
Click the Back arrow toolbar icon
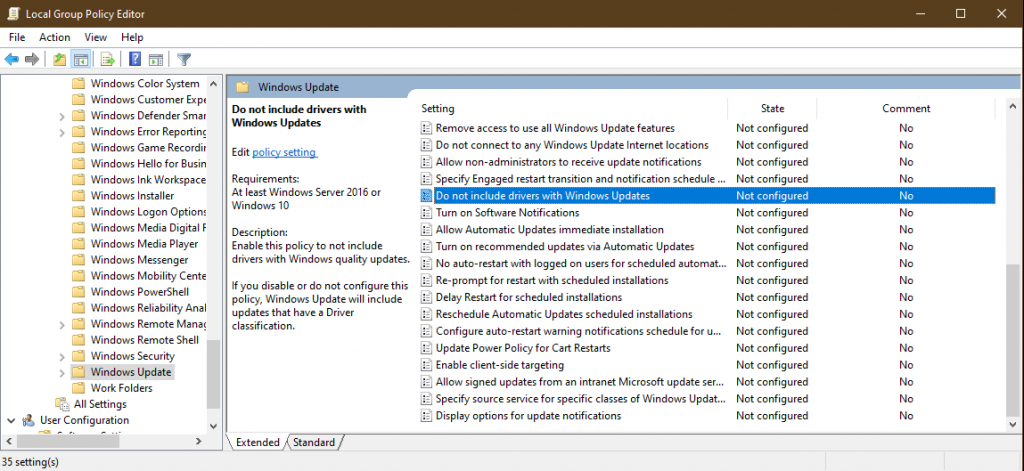point(12,60)
